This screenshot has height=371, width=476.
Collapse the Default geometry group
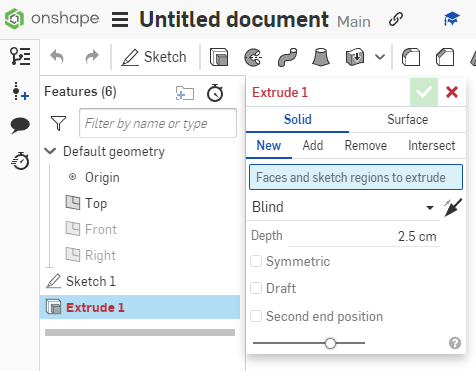[x=50, y=151]
